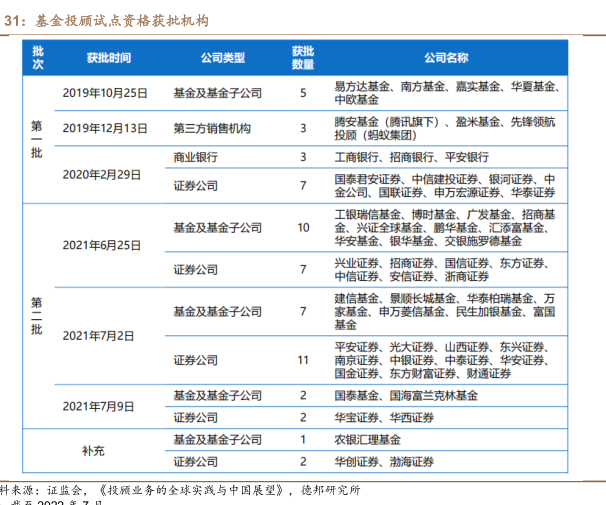The height and width of the screenshot is (505, 606).
Task: Select the 批次 column header
Action: 38,58
